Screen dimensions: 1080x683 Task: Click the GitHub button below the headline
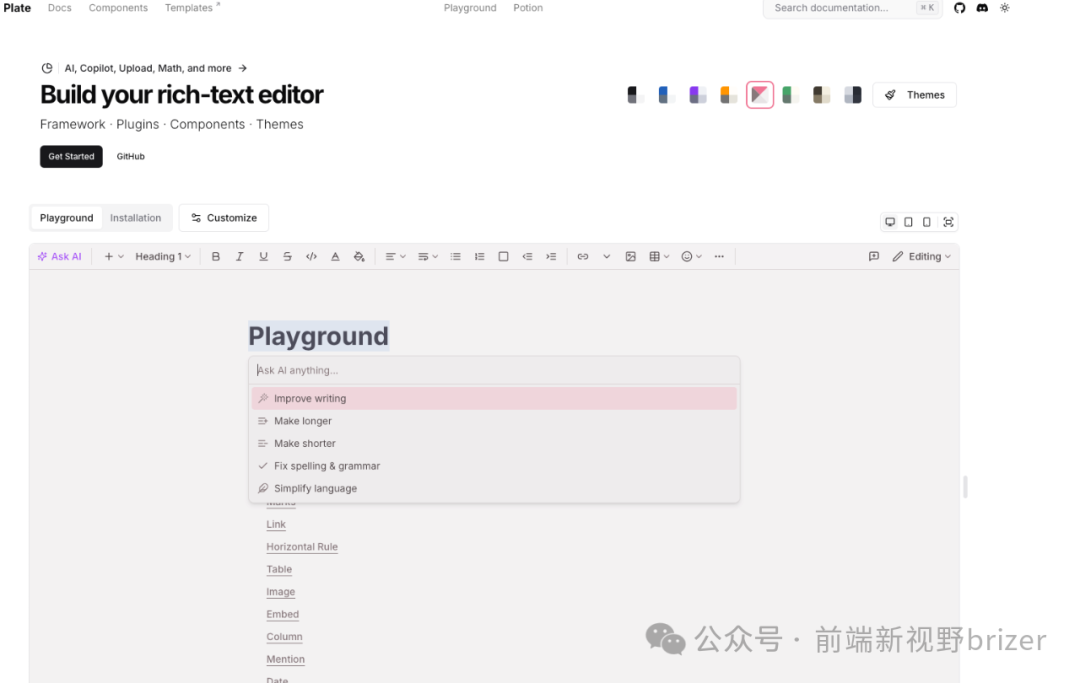tap(131, 156)
